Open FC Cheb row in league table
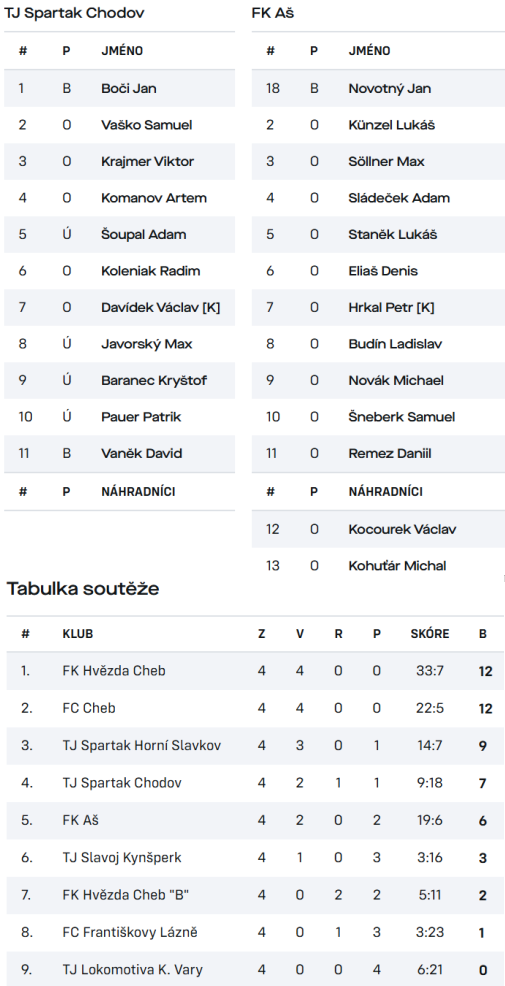Screen dimensions: 505x986 pyautogui.click(x=255, y=709)
